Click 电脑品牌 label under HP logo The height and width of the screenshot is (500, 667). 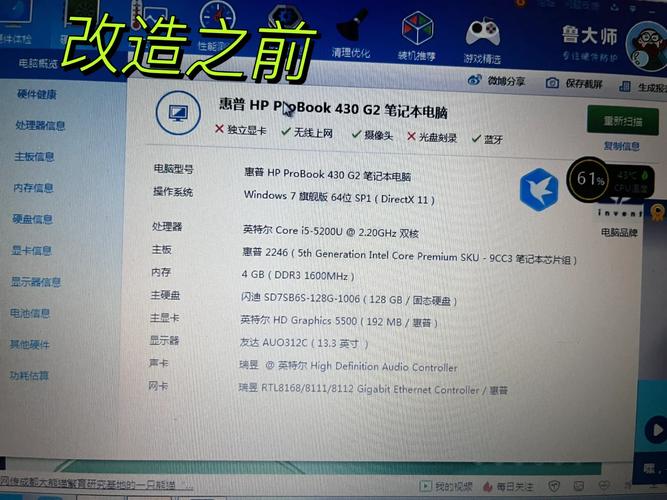(x=619, y=232)
